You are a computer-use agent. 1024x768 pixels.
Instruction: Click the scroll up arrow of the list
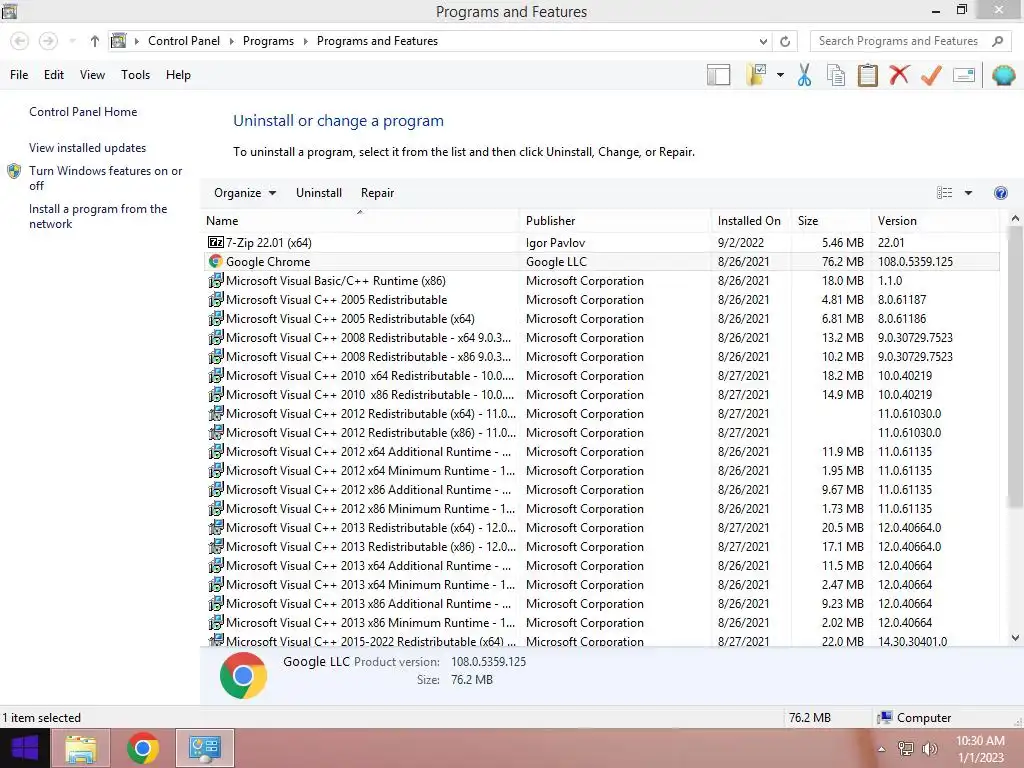pos(1015,219)
